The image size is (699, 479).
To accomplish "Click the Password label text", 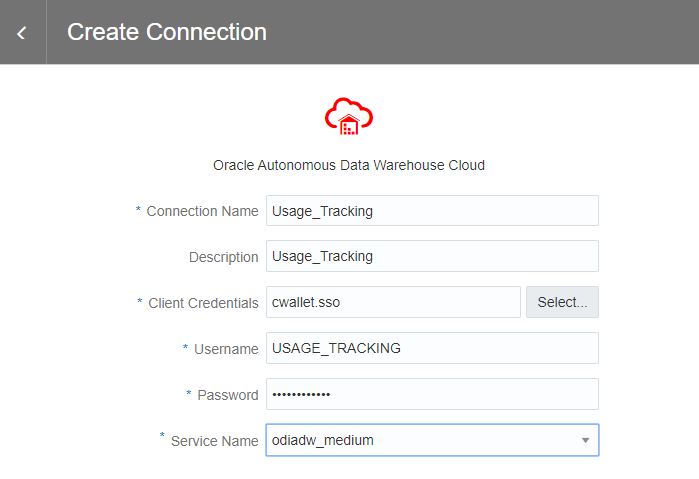I will coord(227,395).
